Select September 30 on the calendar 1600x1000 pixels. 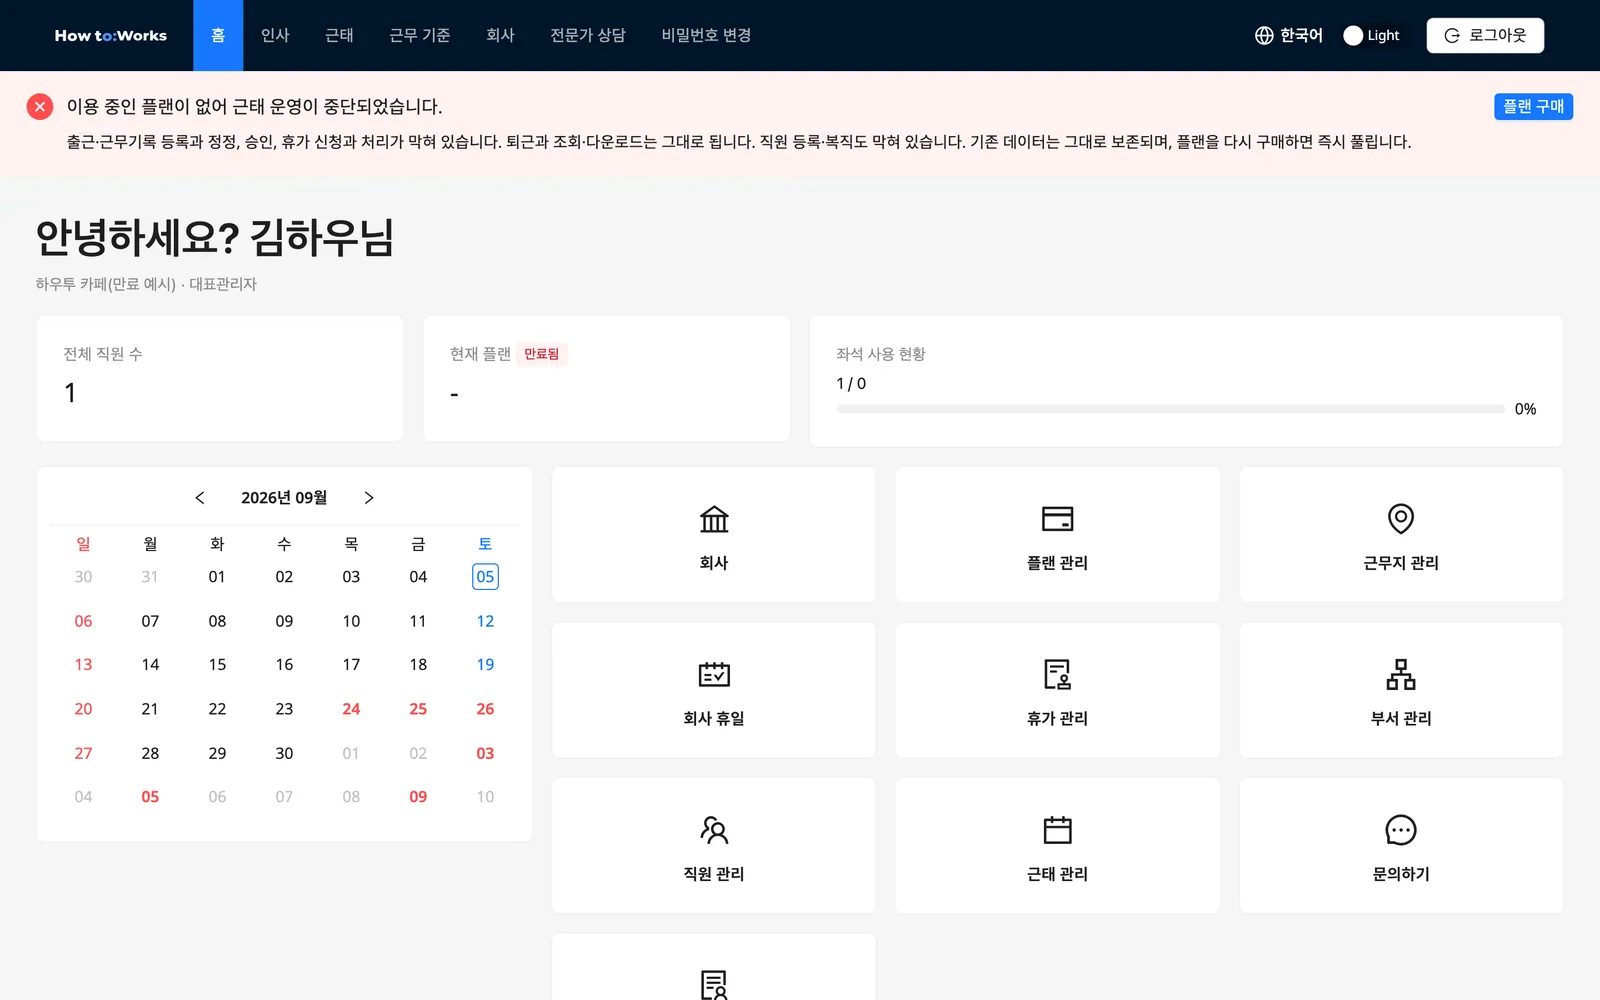coord(284,753)
